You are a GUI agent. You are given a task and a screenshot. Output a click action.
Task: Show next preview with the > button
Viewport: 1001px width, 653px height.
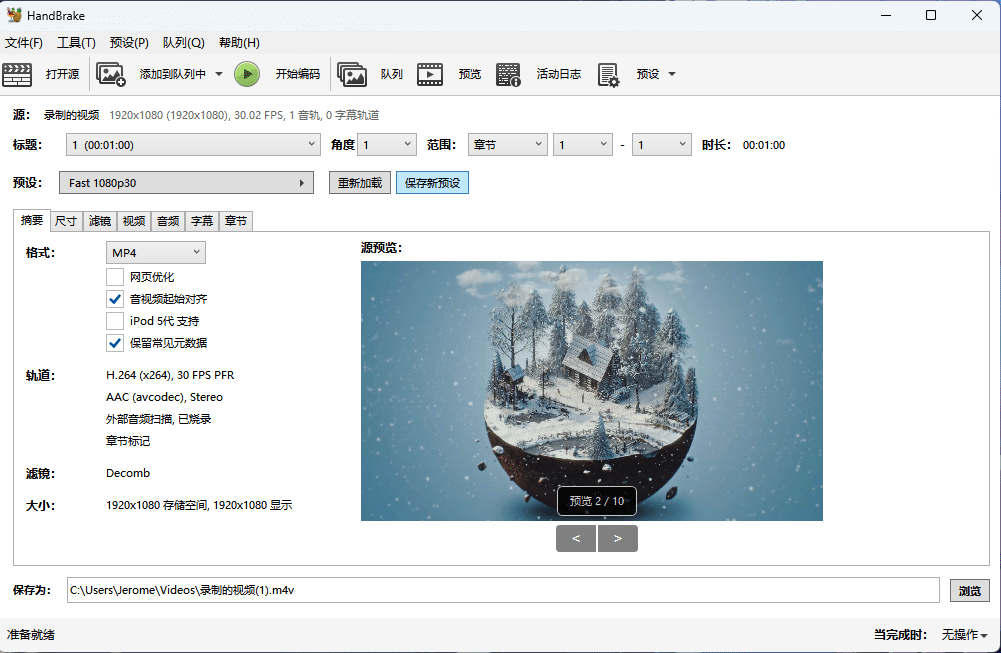618,539
